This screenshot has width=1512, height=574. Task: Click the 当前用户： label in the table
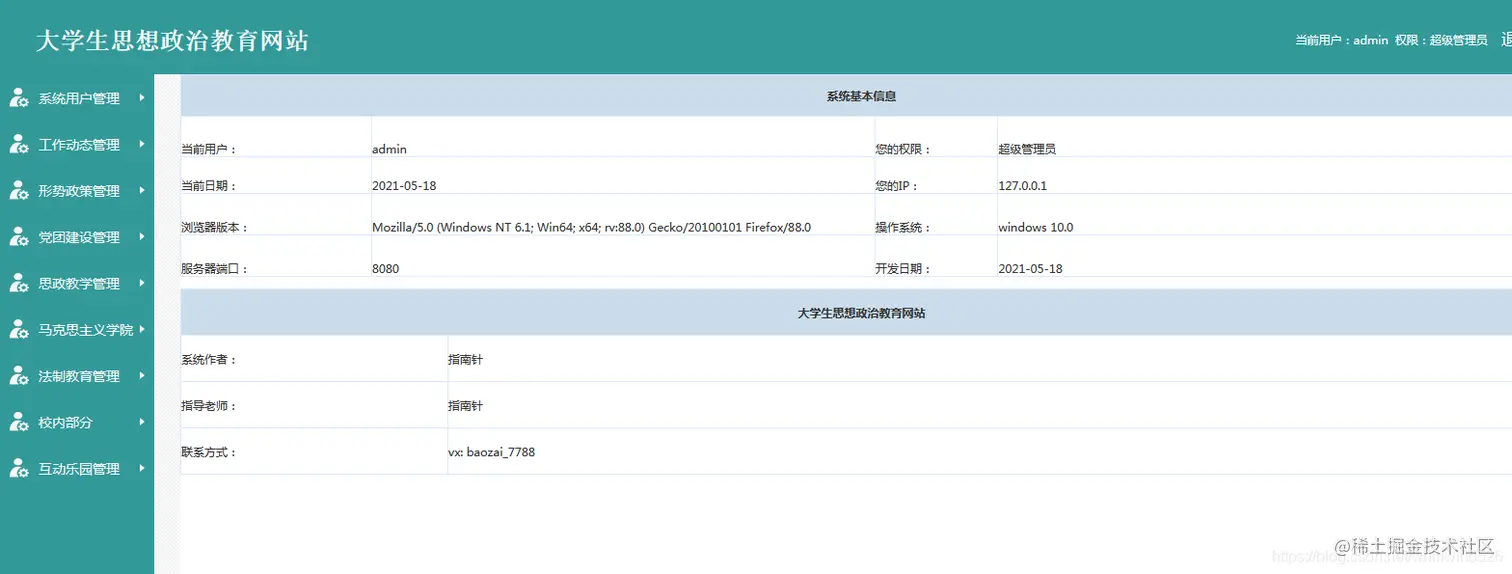tap(208, 149)
